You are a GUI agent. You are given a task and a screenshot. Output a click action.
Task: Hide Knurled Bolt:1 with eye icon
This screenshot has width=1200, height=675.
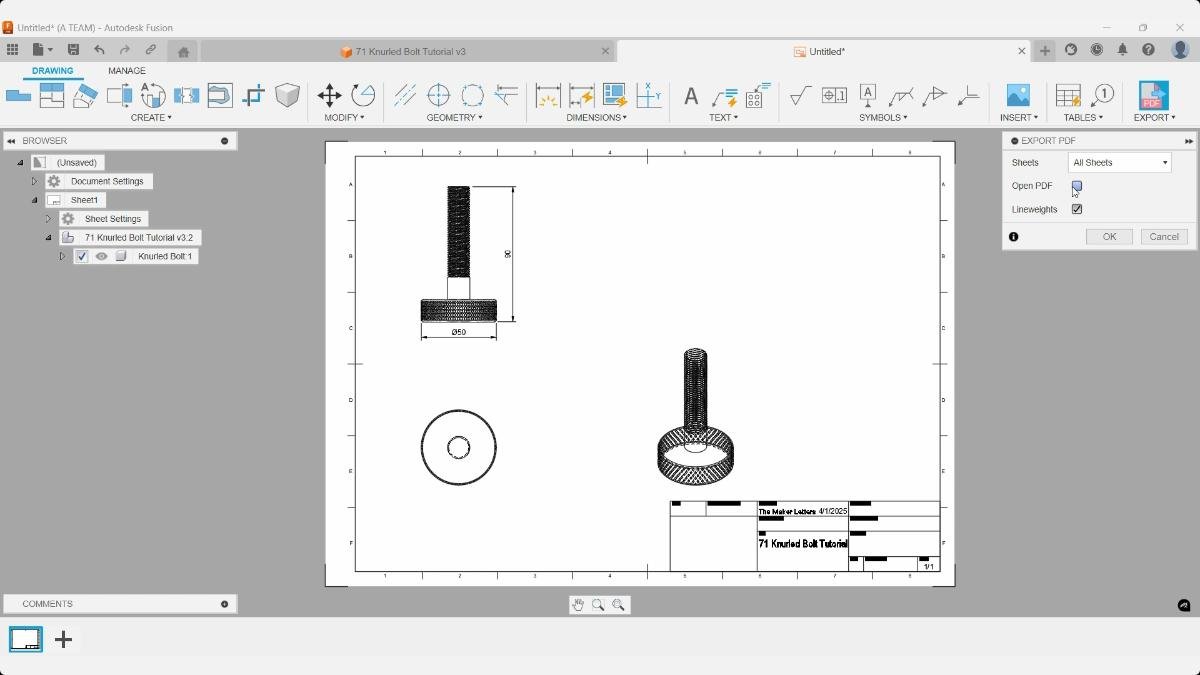pos(101,256)
